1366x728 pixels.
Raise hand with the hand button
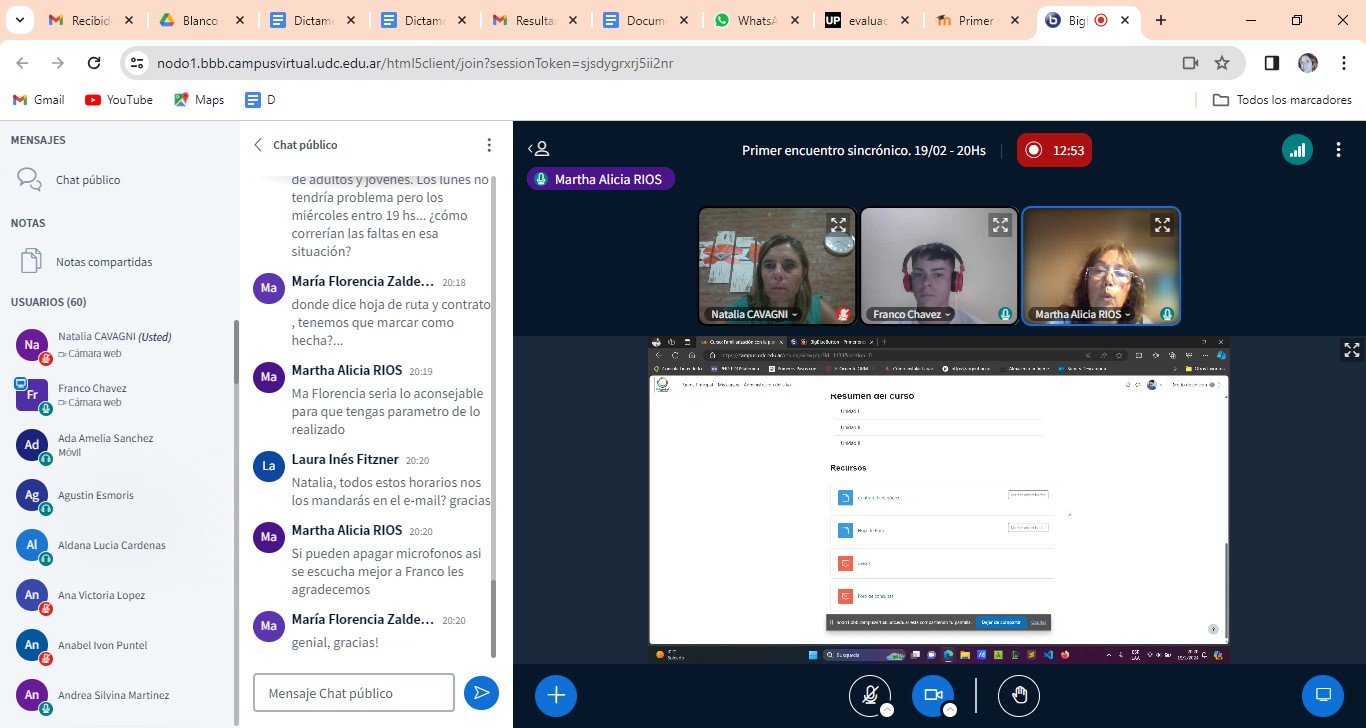point(1019,695)
